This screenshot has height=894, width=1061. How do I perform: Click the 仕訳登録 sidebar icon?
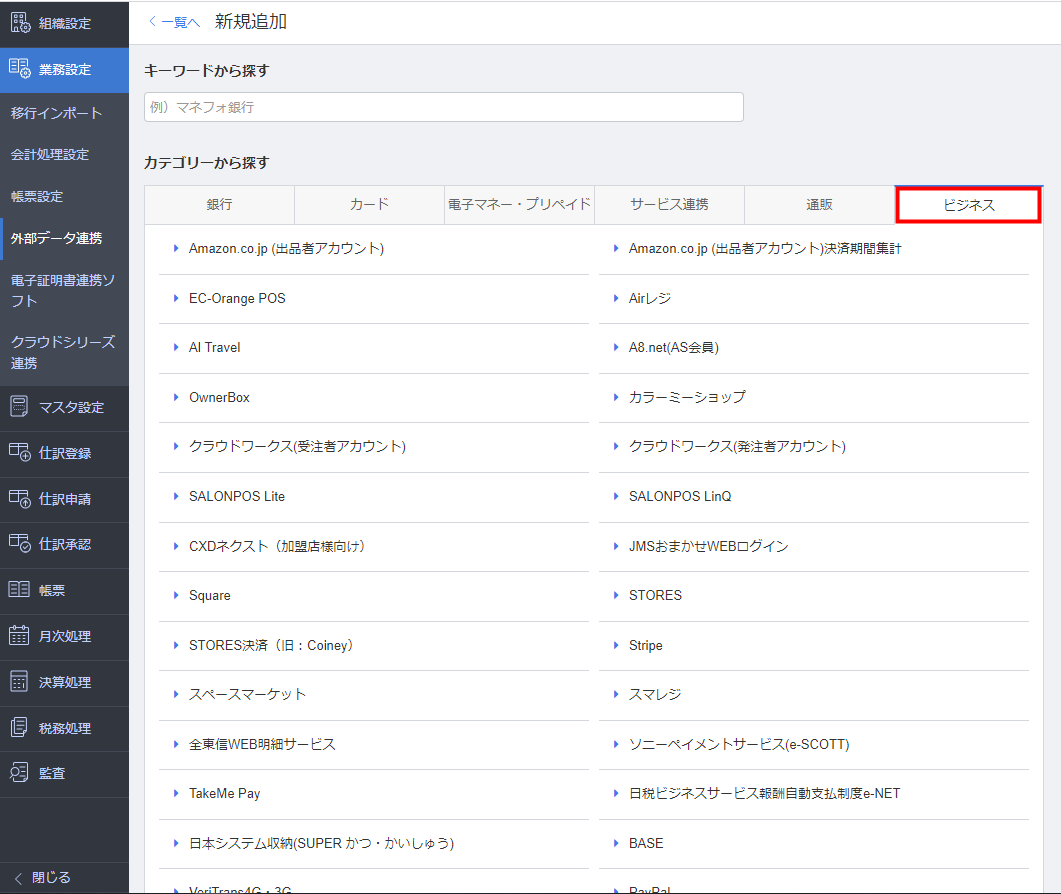tap(20, 452)
